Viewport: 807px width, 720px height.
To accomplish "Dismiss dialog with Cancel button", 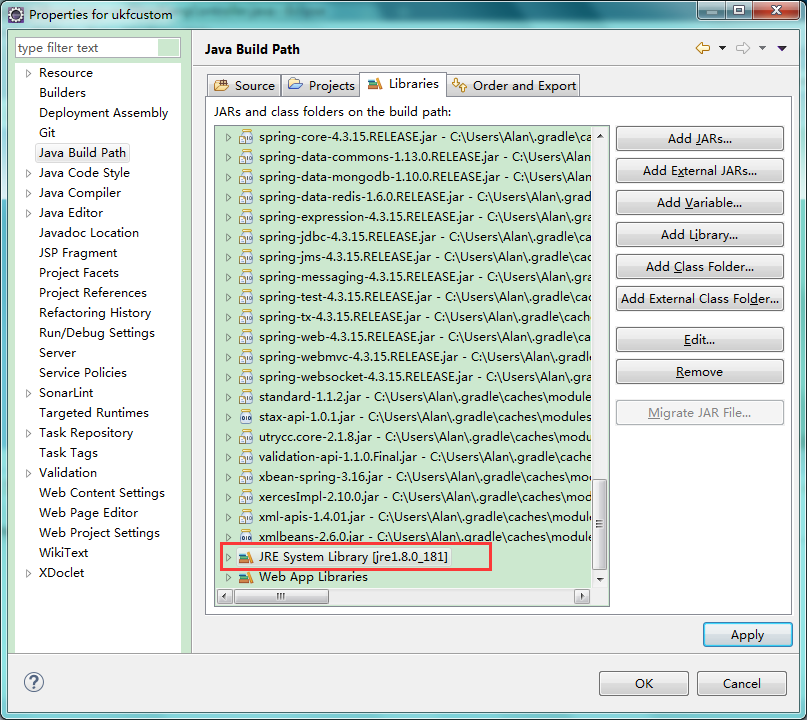I will point(742,683).
